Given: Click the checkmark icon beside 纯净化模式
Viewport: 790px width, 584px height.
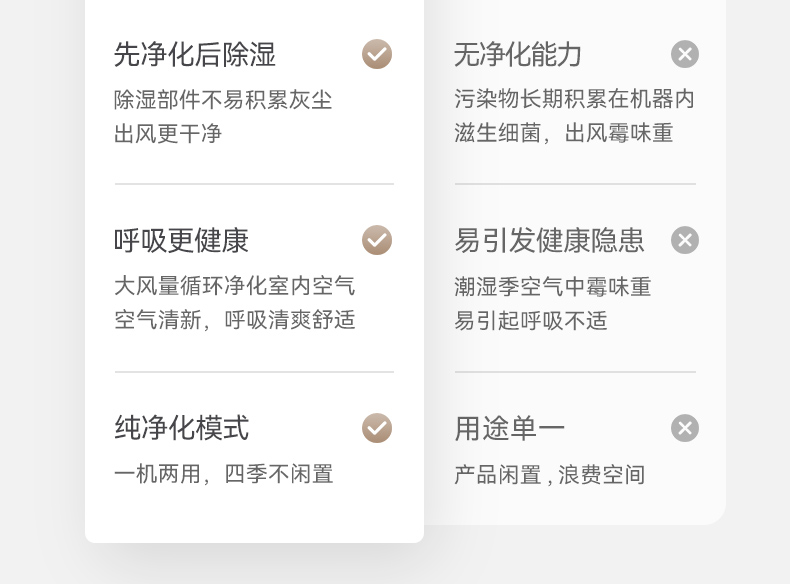Looking at the screenshot, I should 377,428.
